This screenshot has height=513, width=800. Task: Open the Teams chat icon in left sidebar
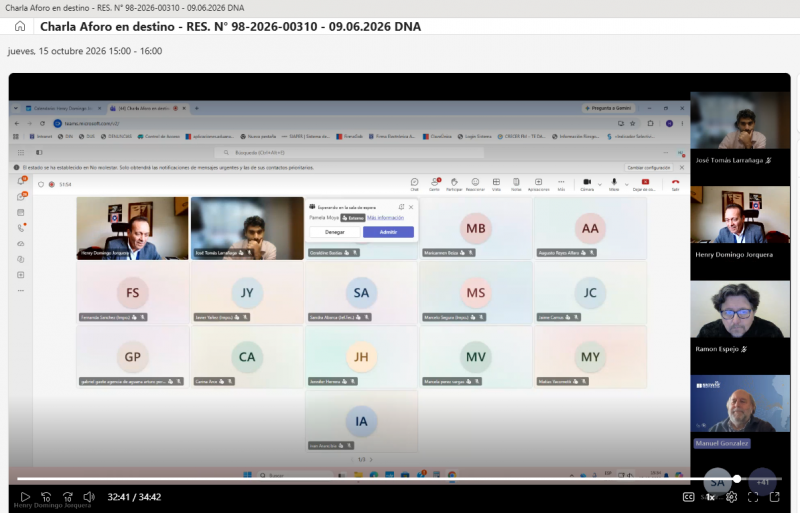point(21,197)
